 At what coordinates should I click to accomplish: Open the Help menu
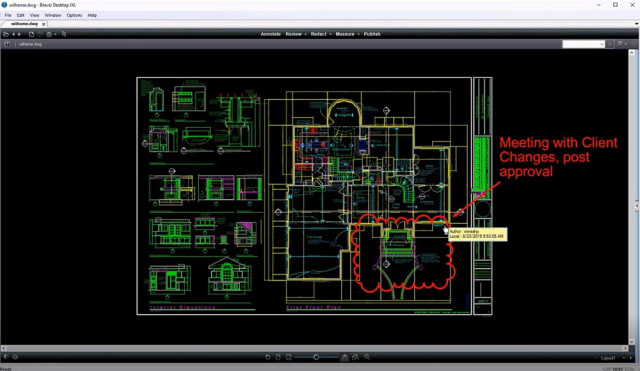click(x=92, y=15)
